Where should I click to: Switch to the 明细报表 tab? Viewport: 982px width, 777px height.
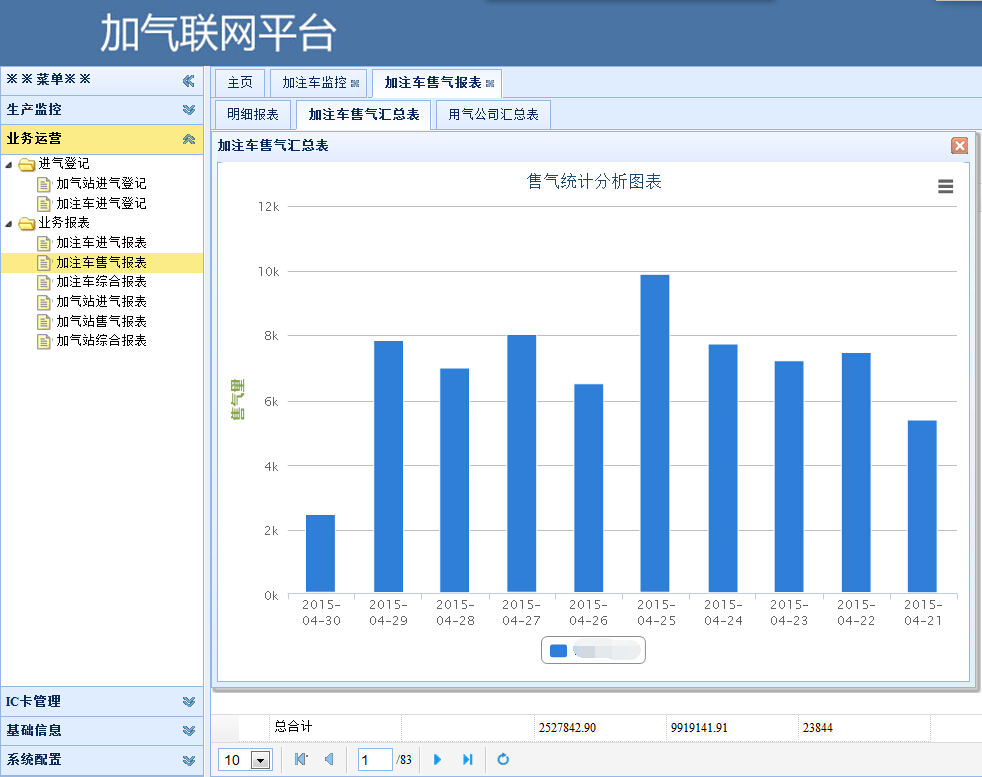(x=253, y=115)
